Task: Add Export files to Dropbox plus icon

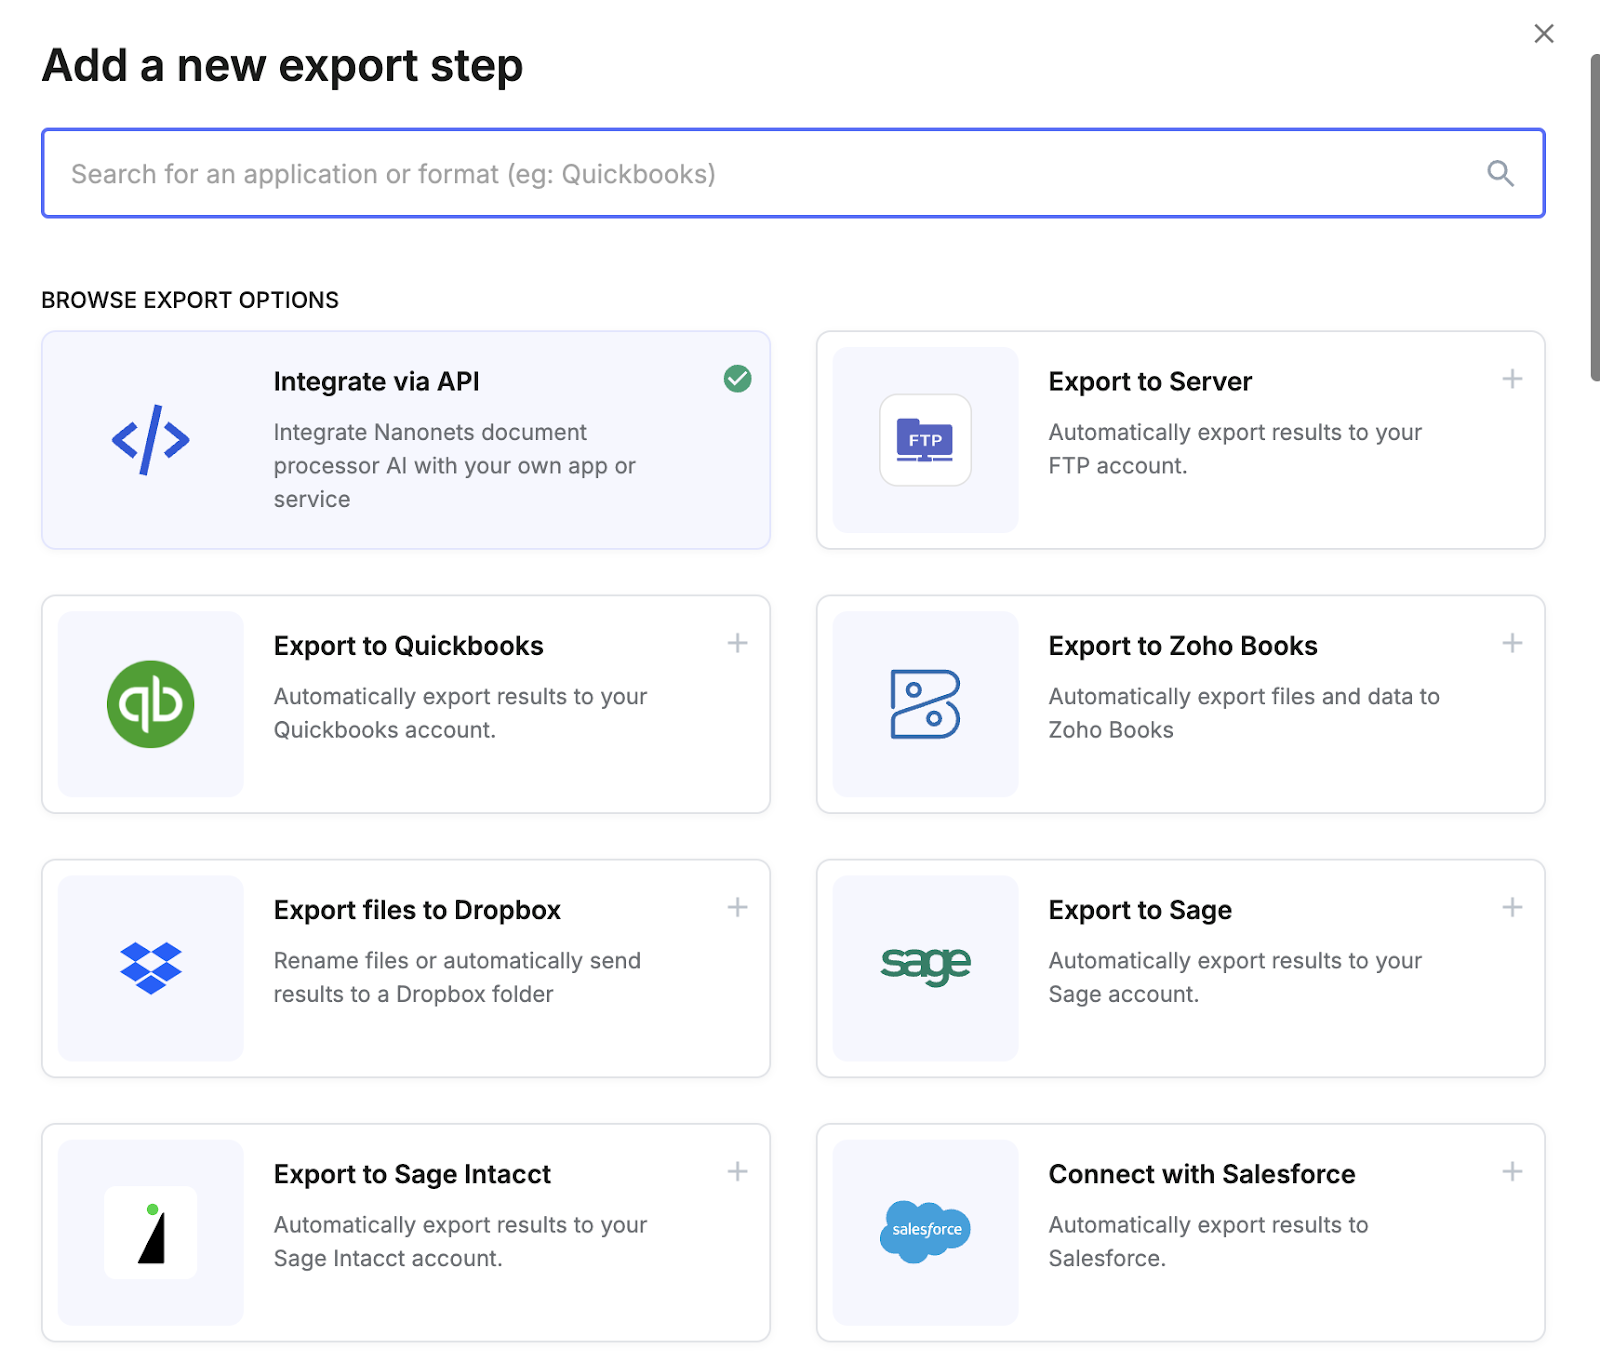Action: [x=737, y=907]
